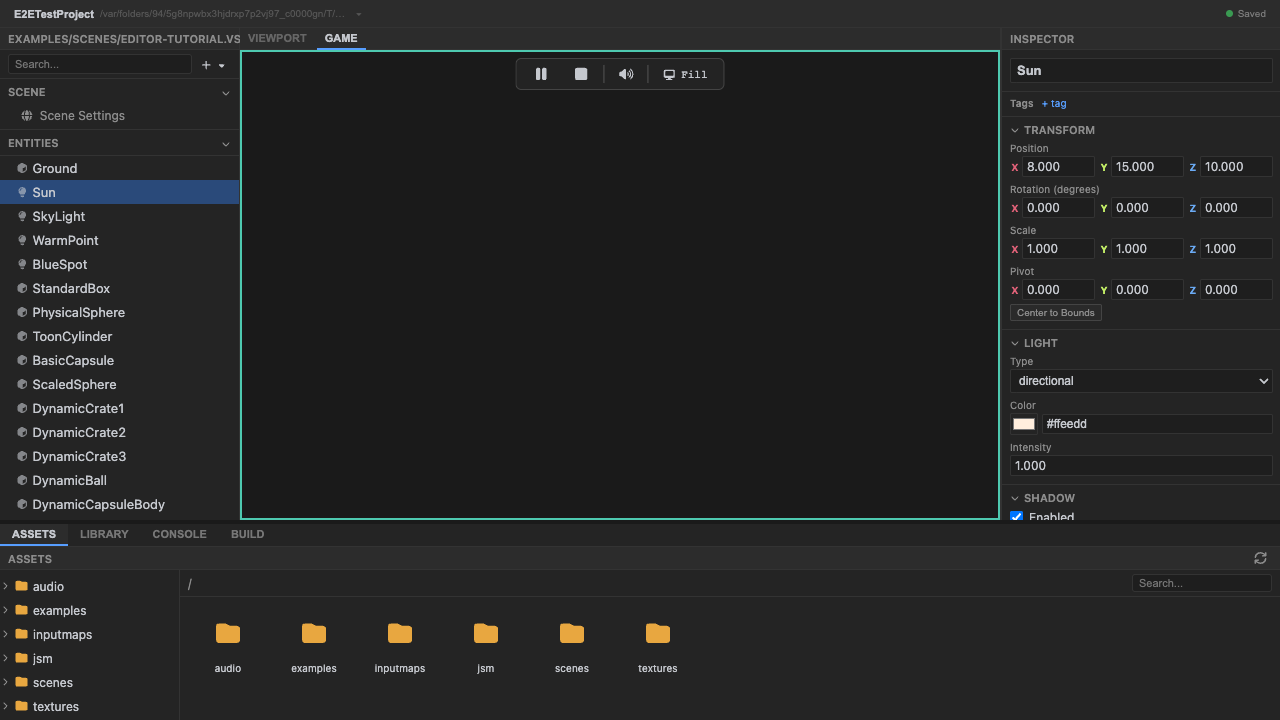1280x720 pixels.
Task: Click the add entity plus icon
Action: (206, 65)
